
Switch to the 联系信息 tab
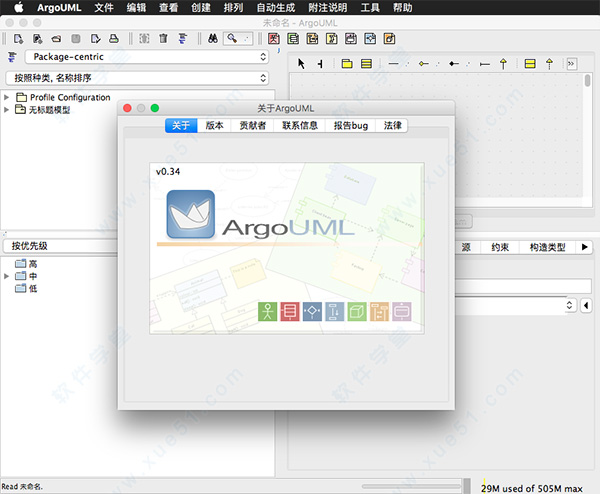(300, 126)
